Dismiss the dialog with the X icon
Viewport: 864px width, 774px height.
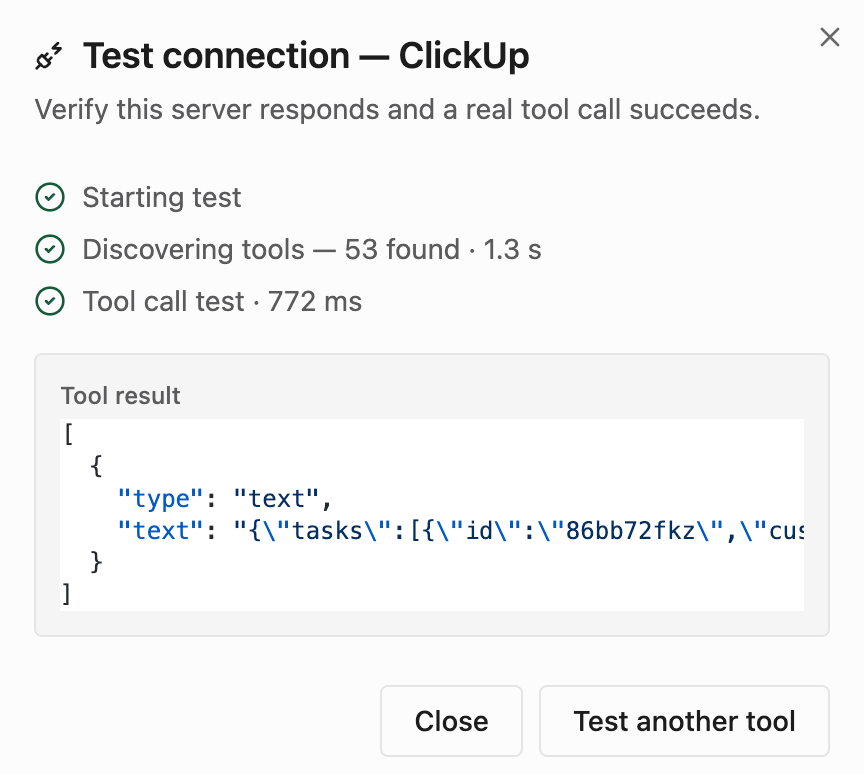point(829,37)
